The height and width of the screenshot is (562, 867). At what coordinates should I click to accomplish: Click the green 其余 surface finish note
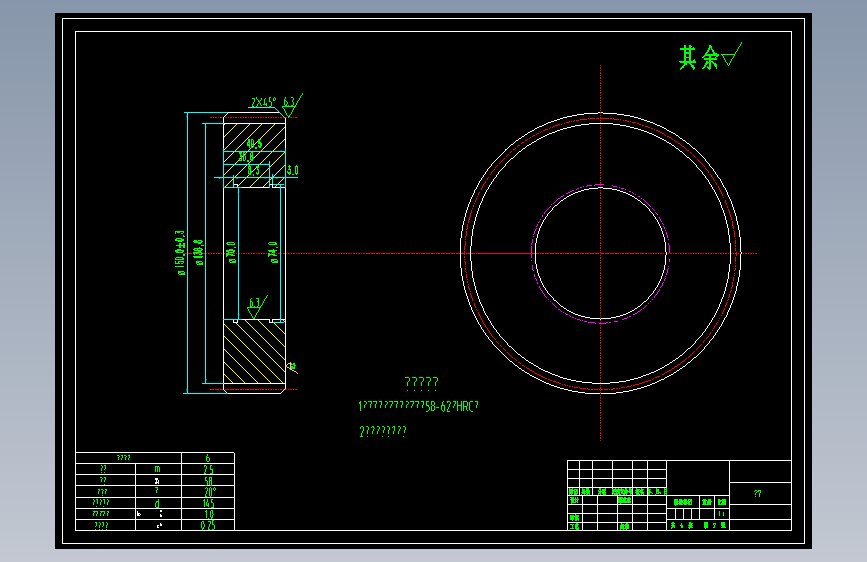click(x=710, y=56)
